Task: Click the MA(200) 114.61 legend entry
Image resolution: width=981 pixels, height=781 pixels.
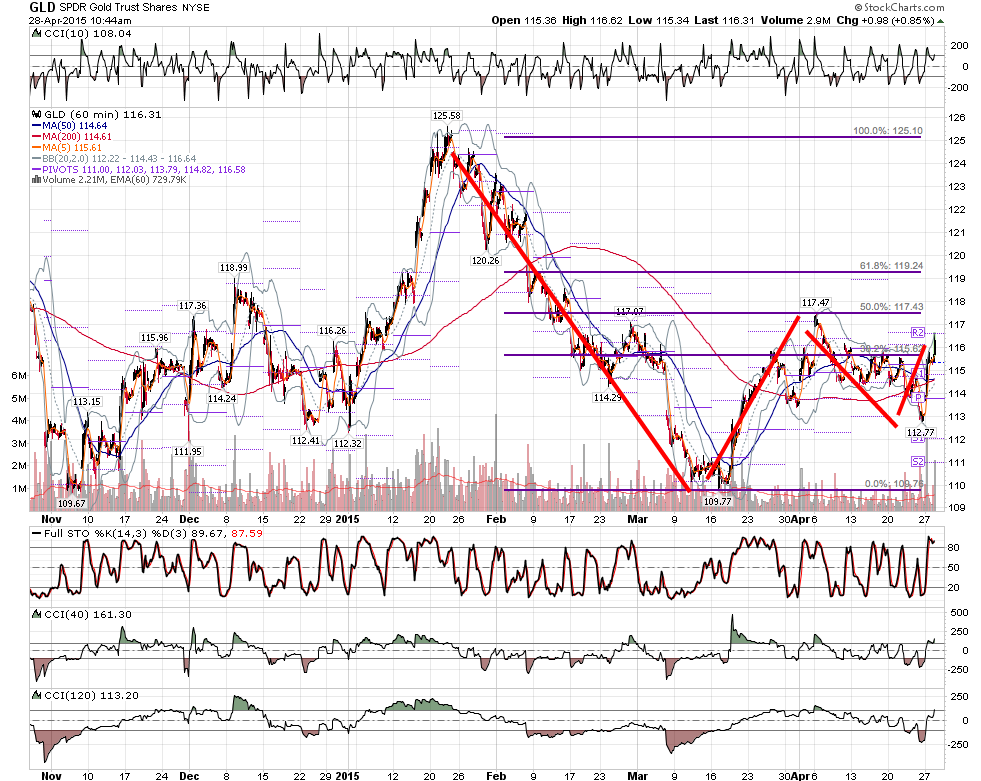Action: pyautogui.click(x=71, y=136)
